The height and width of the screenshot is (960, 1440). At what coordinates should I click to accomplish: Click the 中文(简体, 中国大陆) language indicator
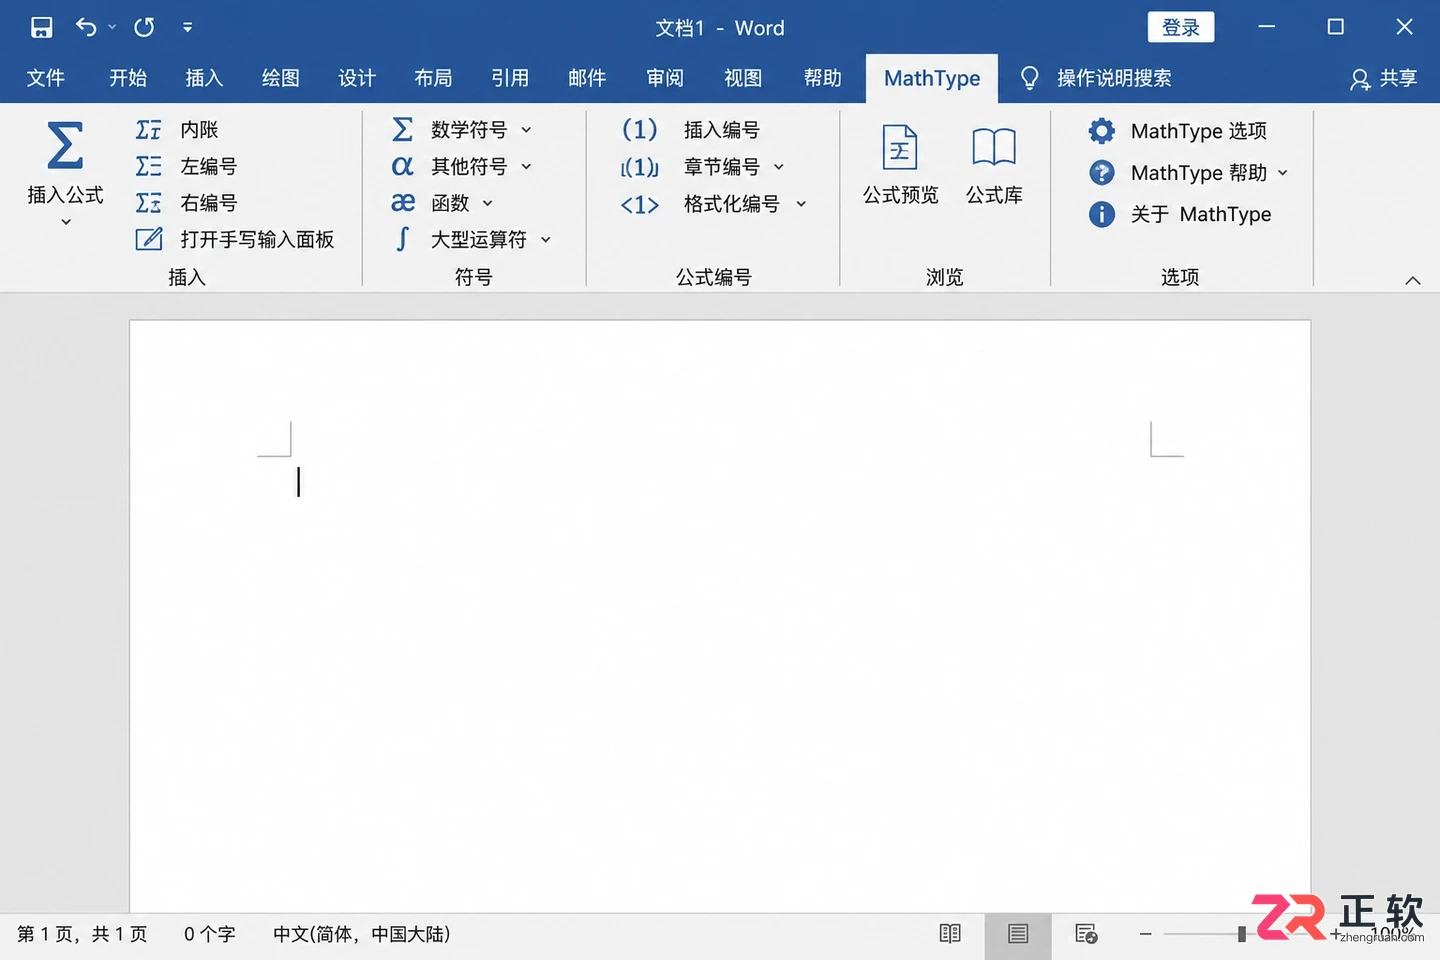362,934
